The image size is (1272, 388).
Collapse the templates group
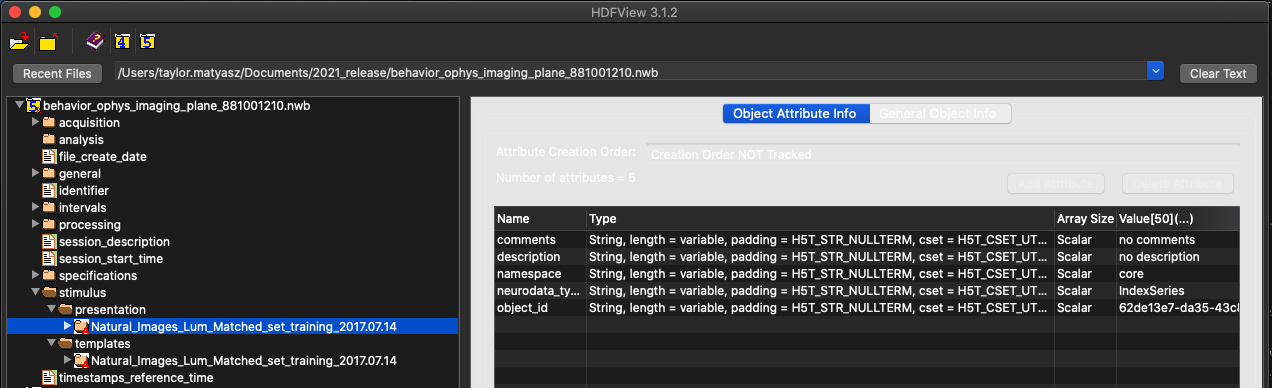[x=52, y=343]
